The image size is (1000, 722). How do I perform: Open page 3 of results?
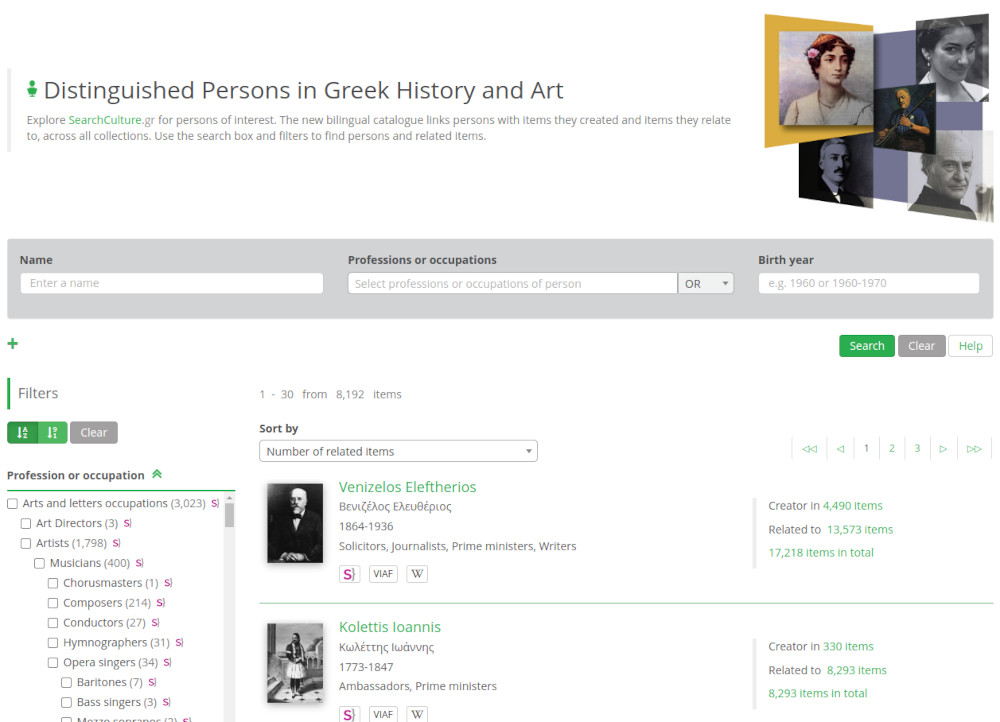click(917, 448)
